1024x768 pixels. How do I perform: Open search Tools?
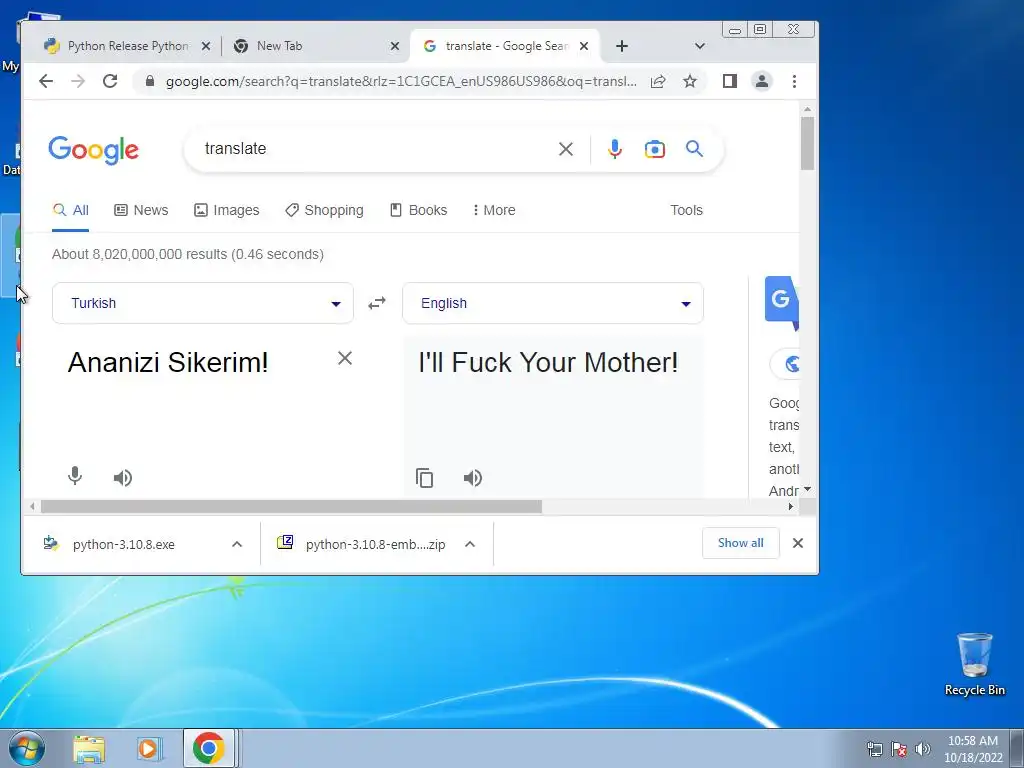coord(686,210)
